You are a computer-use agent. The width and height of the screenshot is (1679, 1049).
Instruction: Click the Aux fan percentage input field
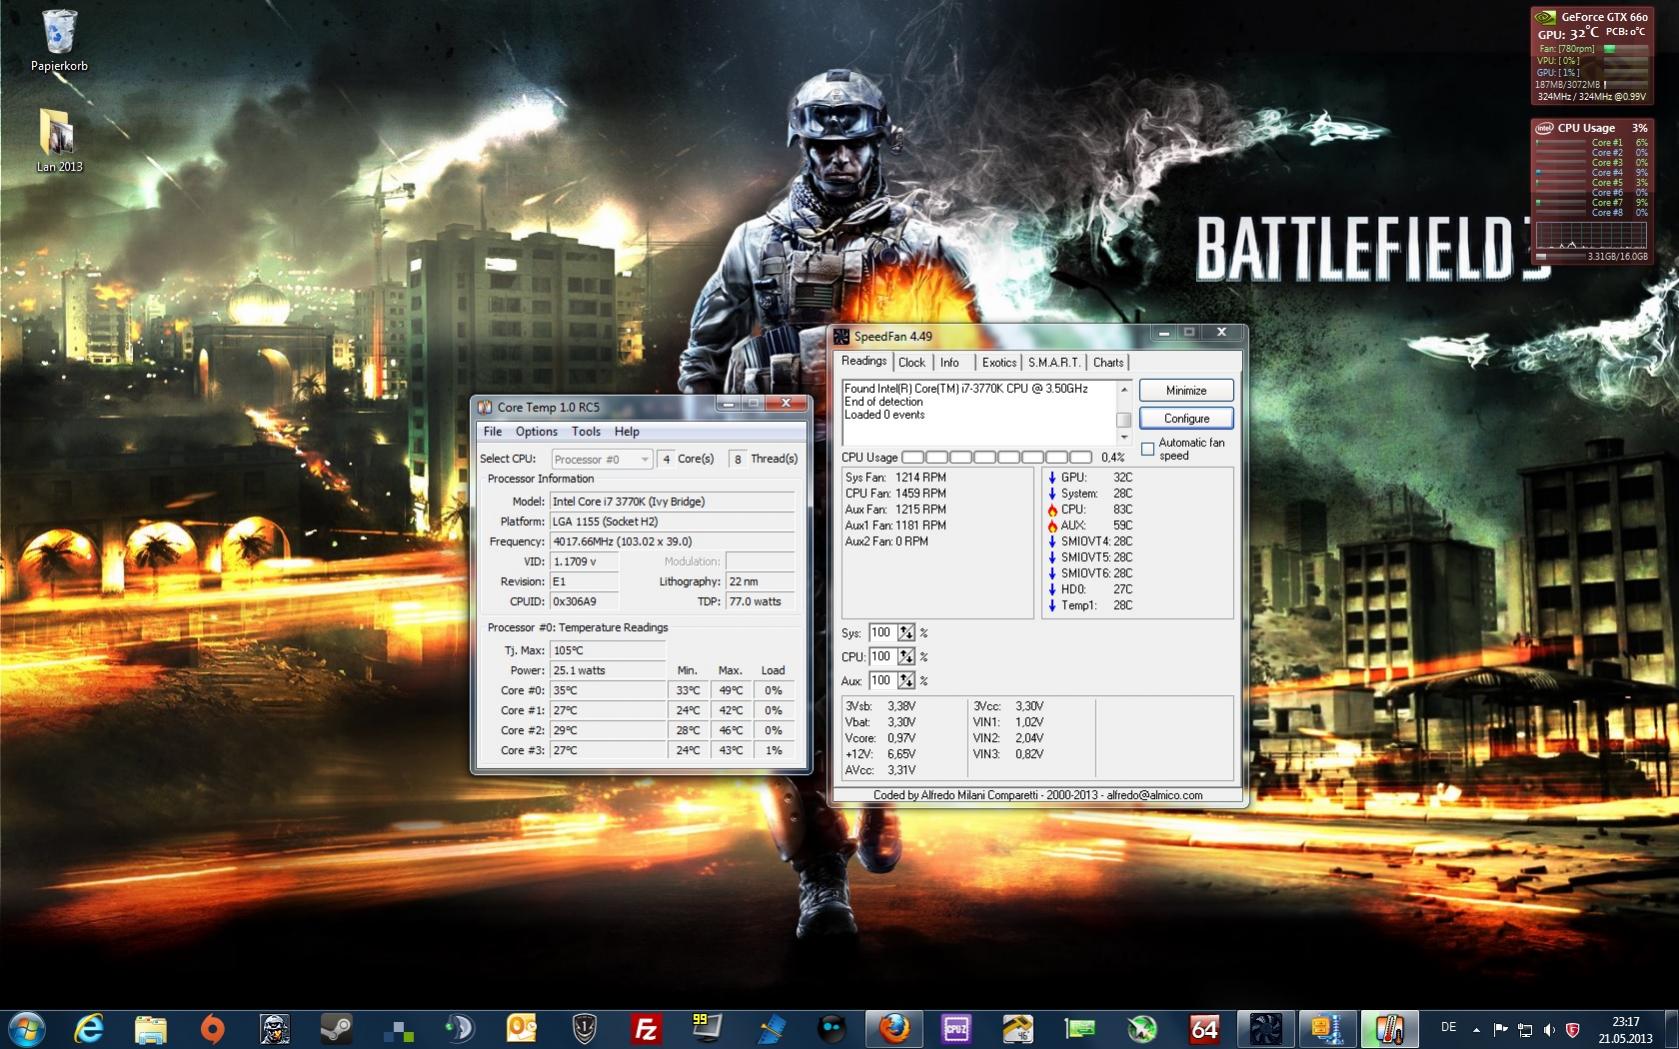tap(882, 681)
